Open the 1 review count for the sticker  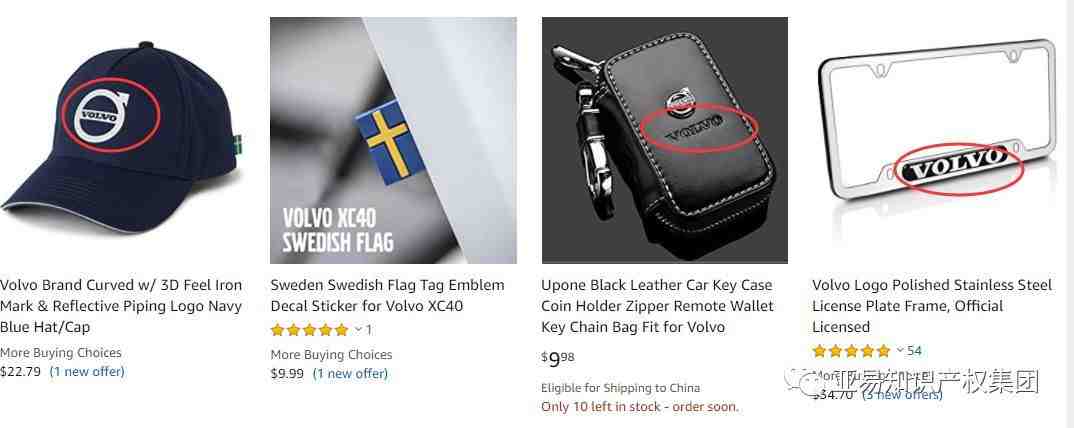[369, 330]
